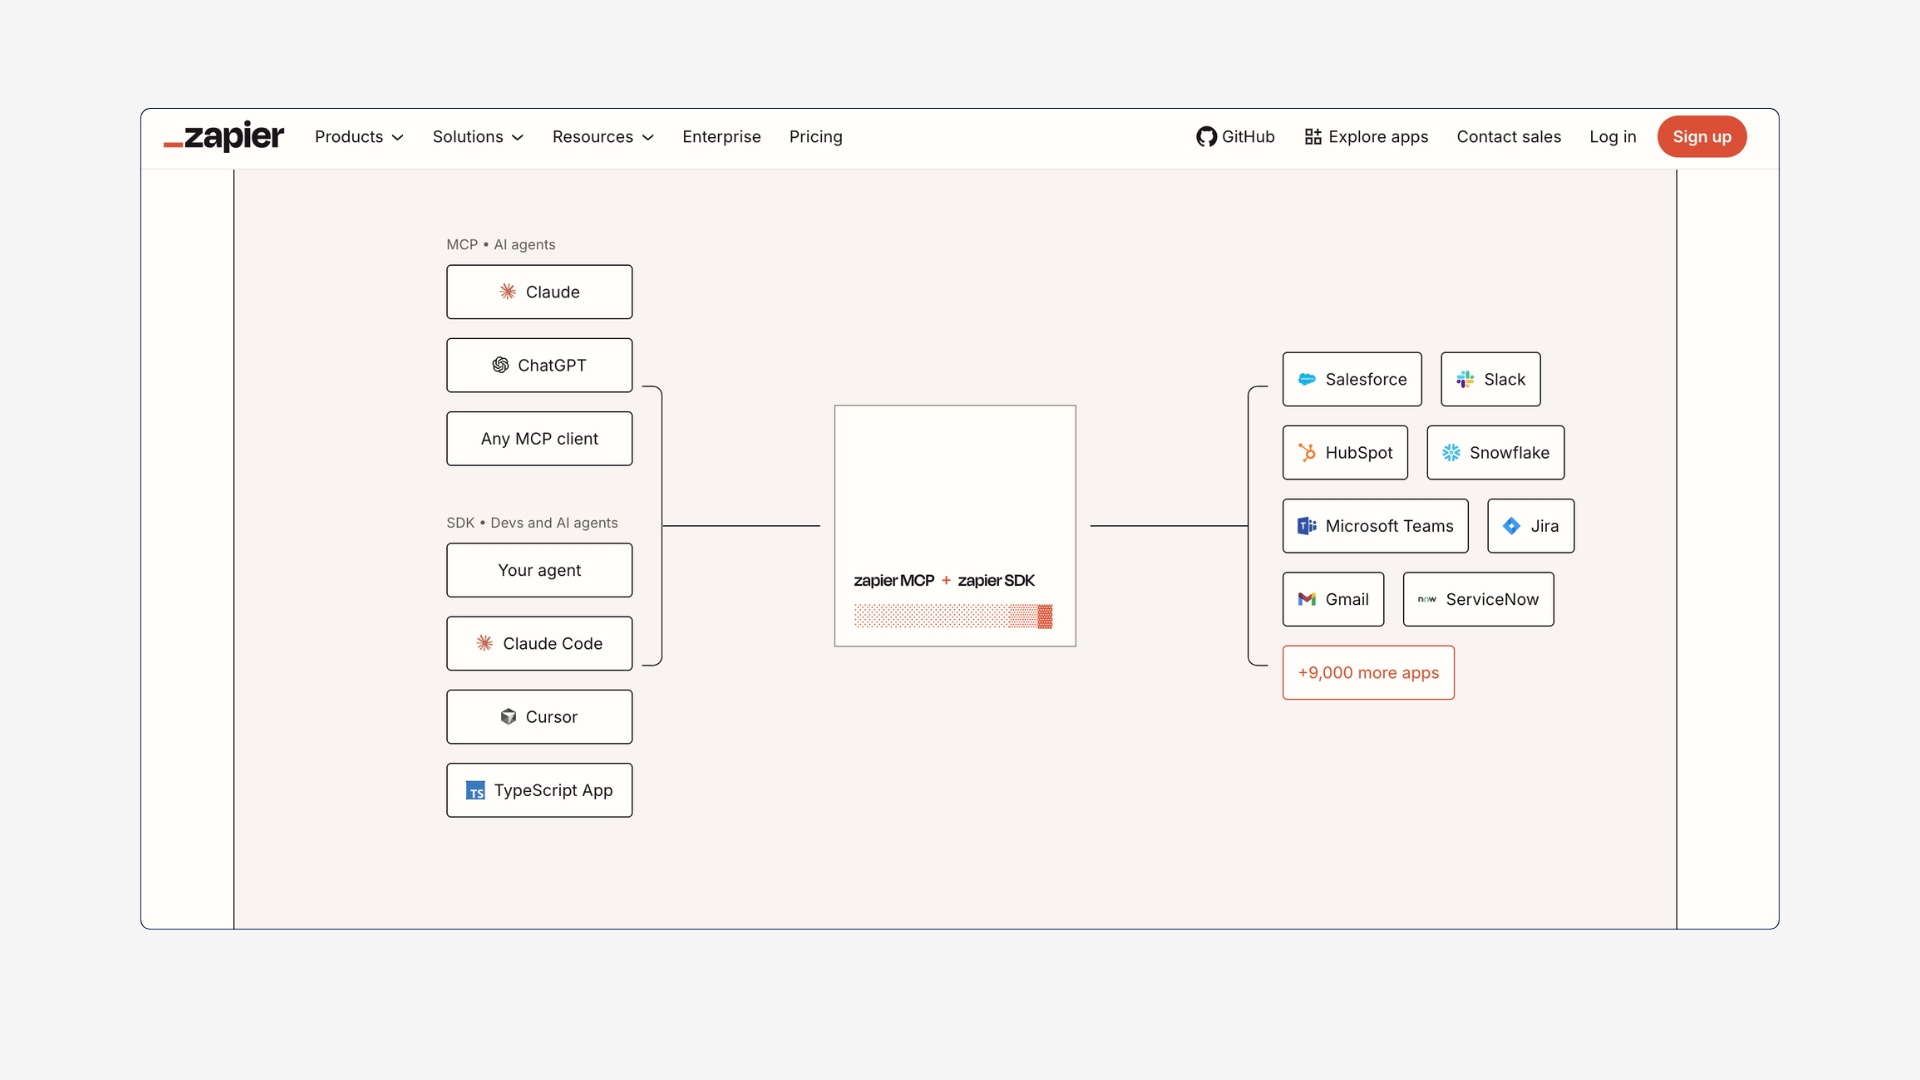Click the MCP • AI agents heading

click(x=501, y=245)
